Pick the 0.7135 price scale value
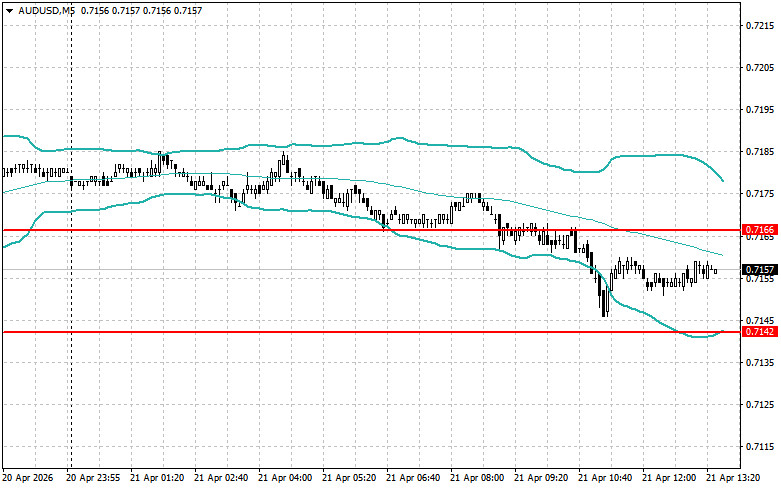This screenshot has height=489, width=781. 760,363
